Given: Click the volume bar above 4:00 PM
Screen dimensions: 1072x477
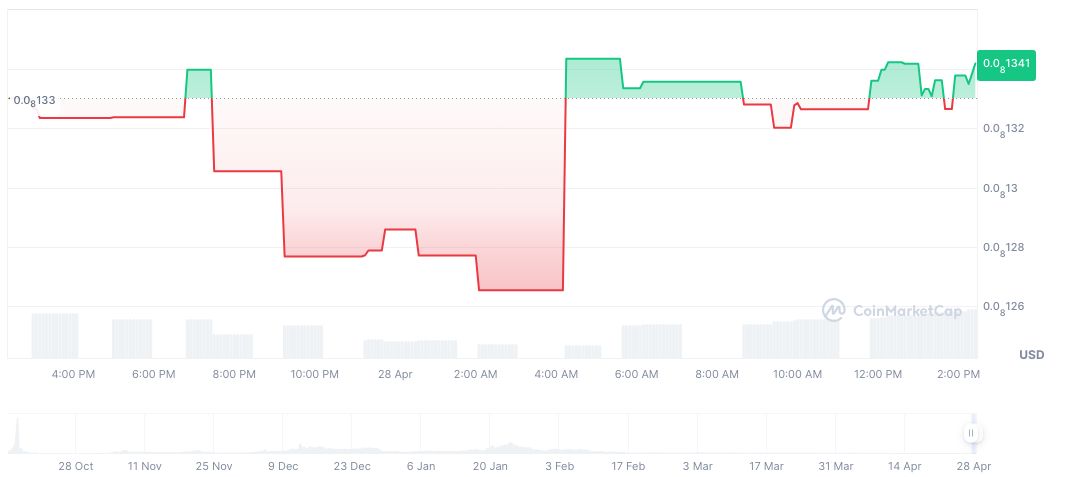Looking at the screenshot, I should pos(55,335).
